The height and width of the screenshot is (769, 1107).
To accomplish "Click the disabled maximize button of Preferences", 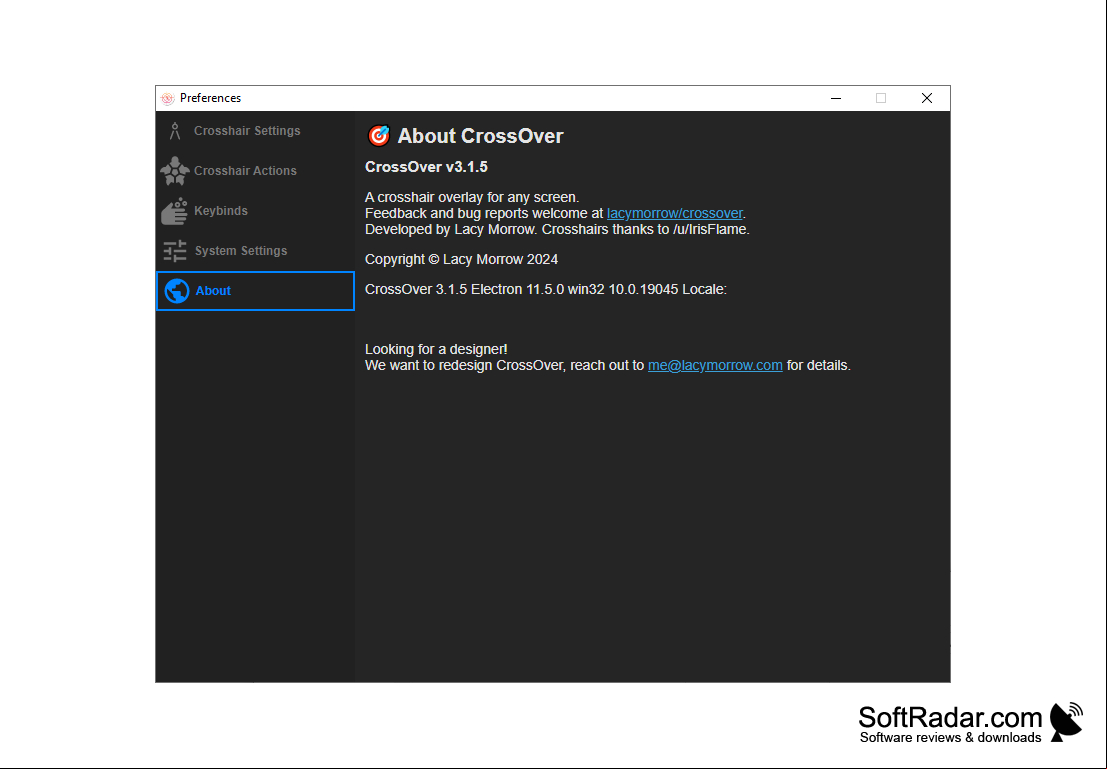I will coord(881,98).
